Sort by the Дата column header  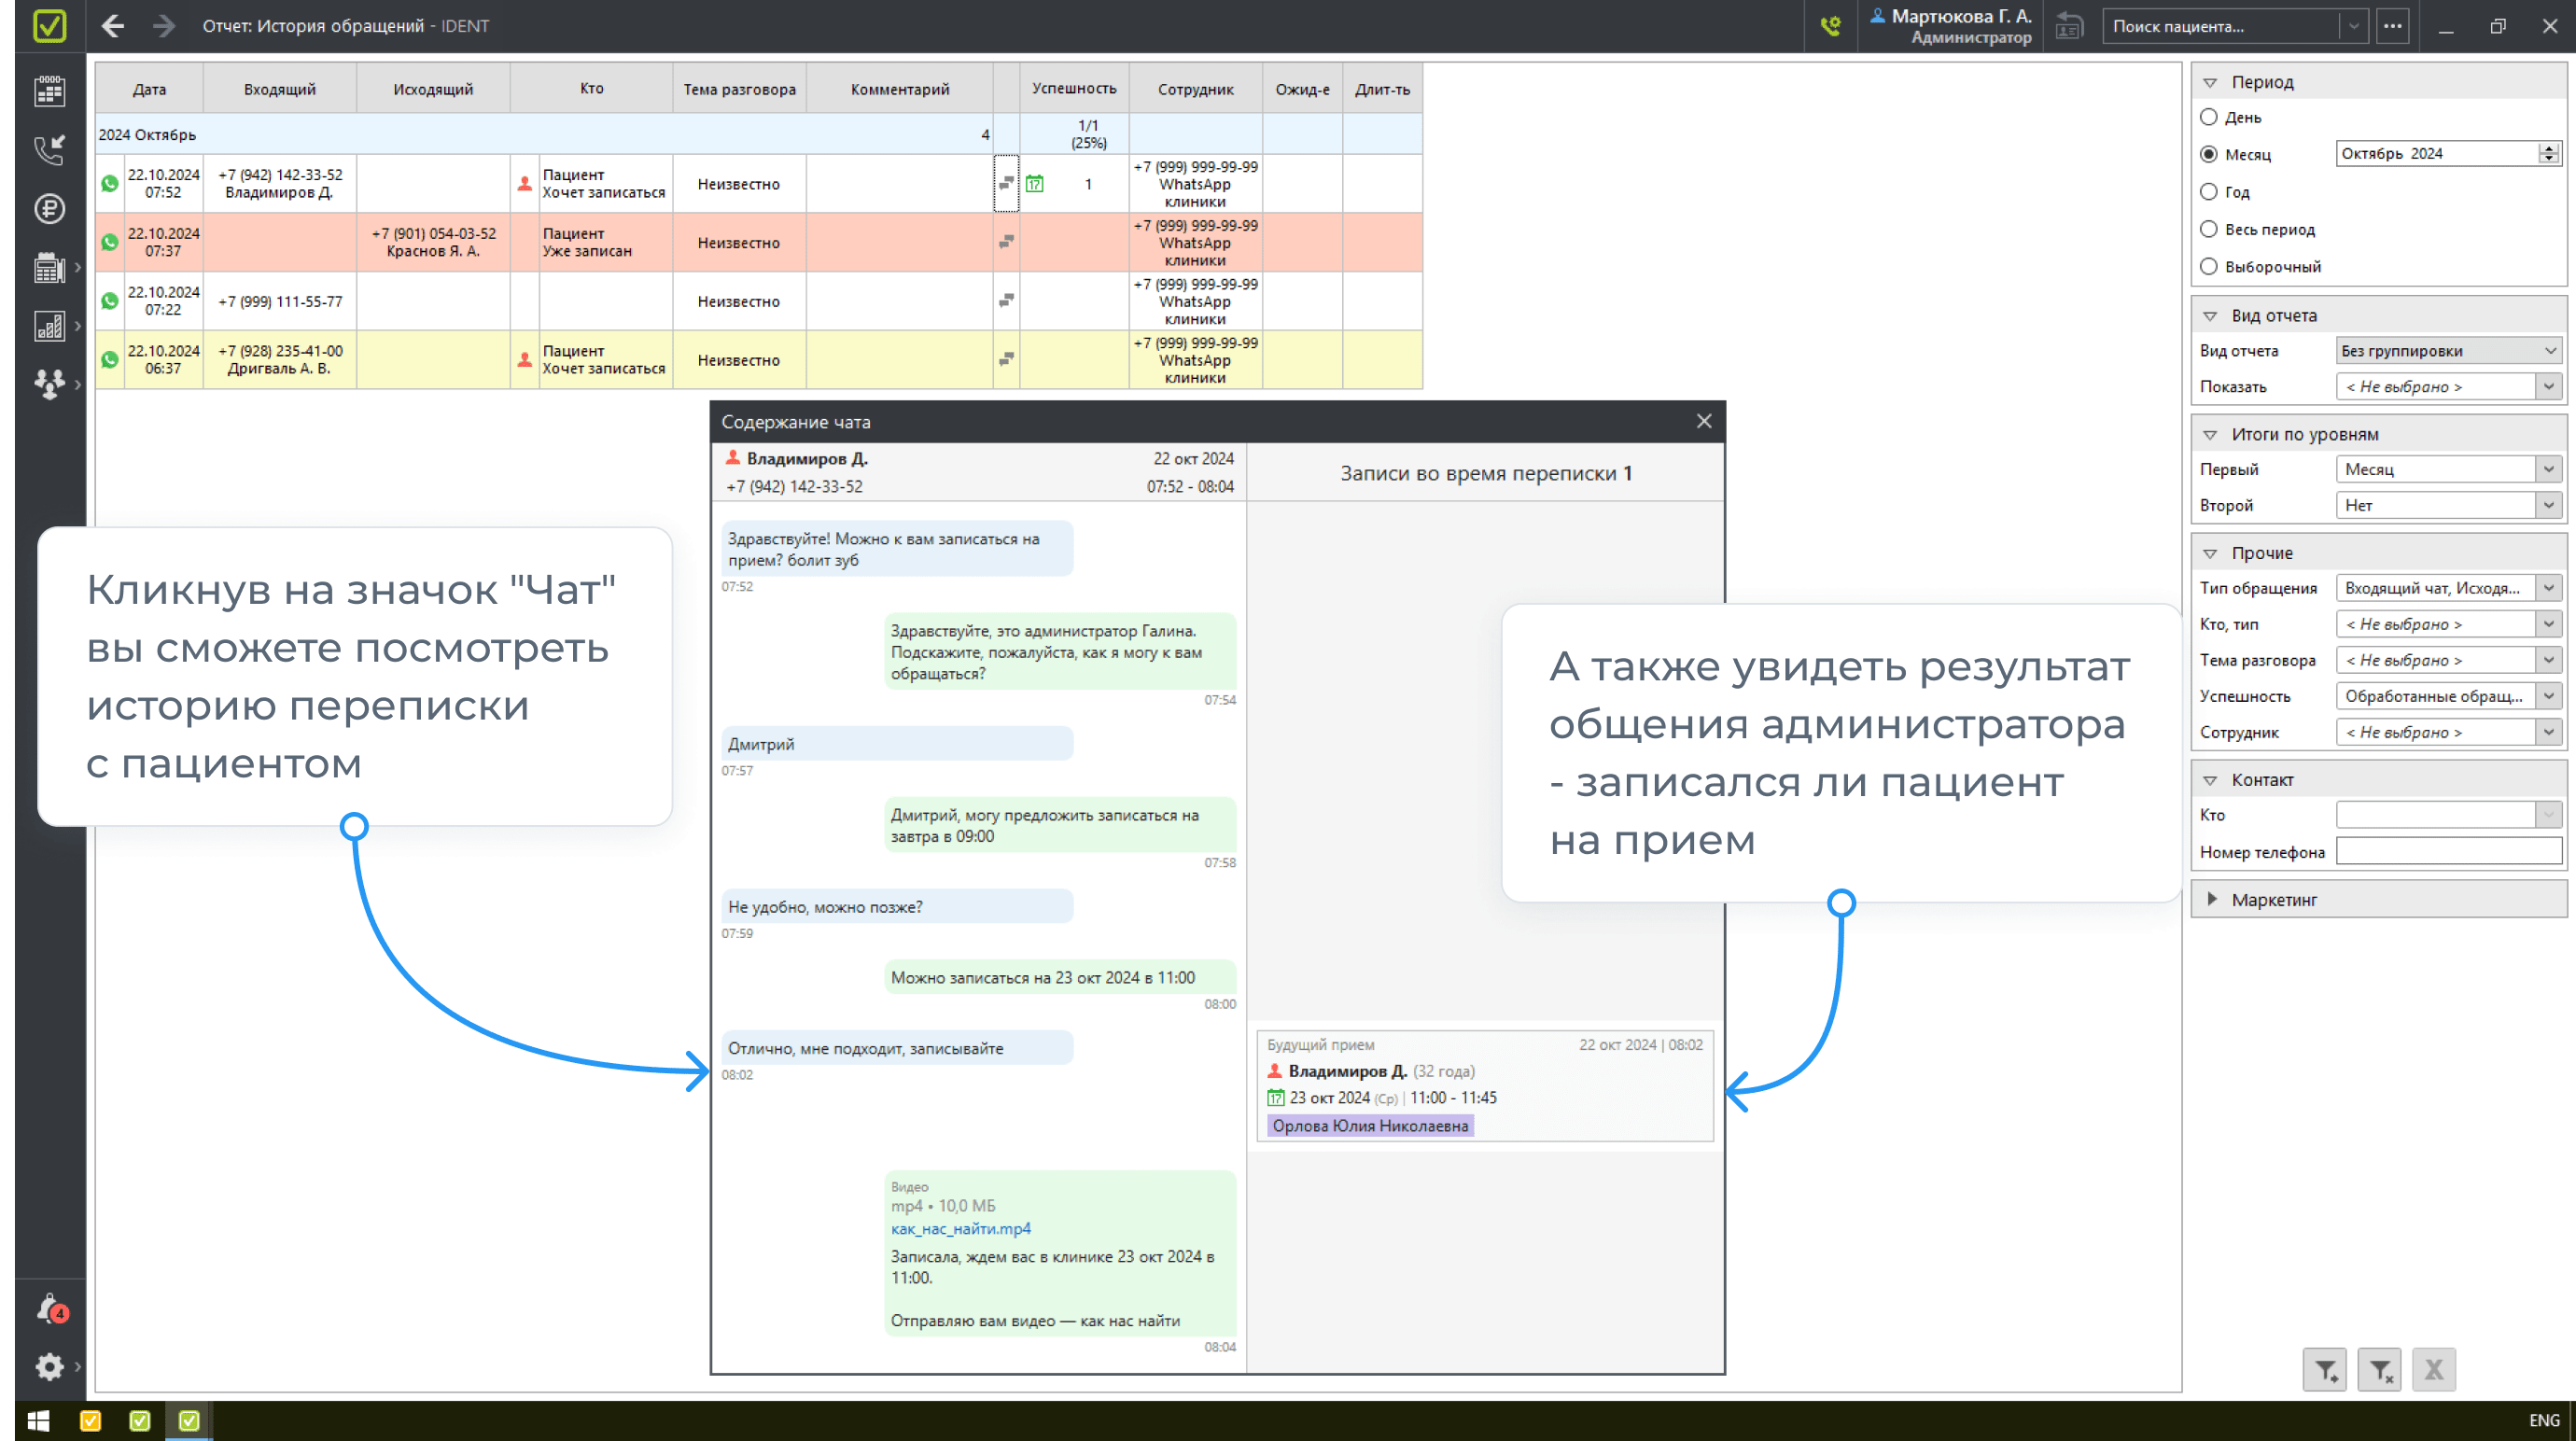[149, 89]
